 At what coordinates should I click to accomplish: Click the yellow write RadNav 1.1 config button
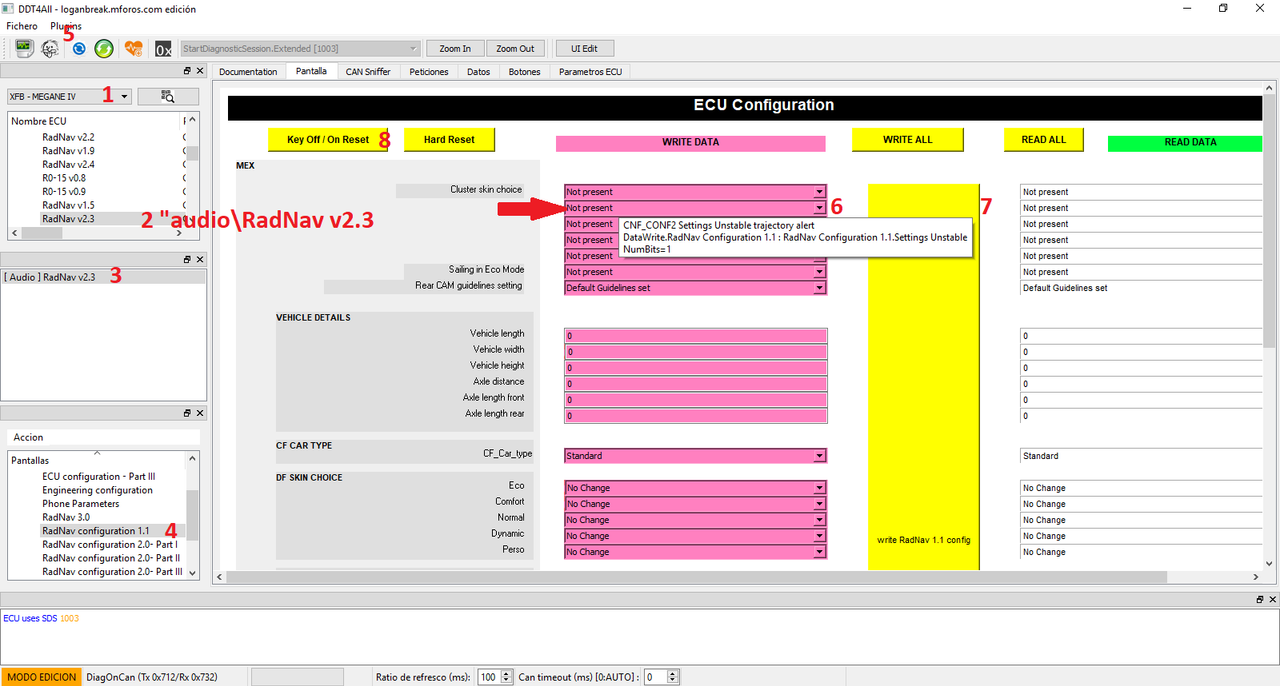pyautogui.click(x=923, y=377)
